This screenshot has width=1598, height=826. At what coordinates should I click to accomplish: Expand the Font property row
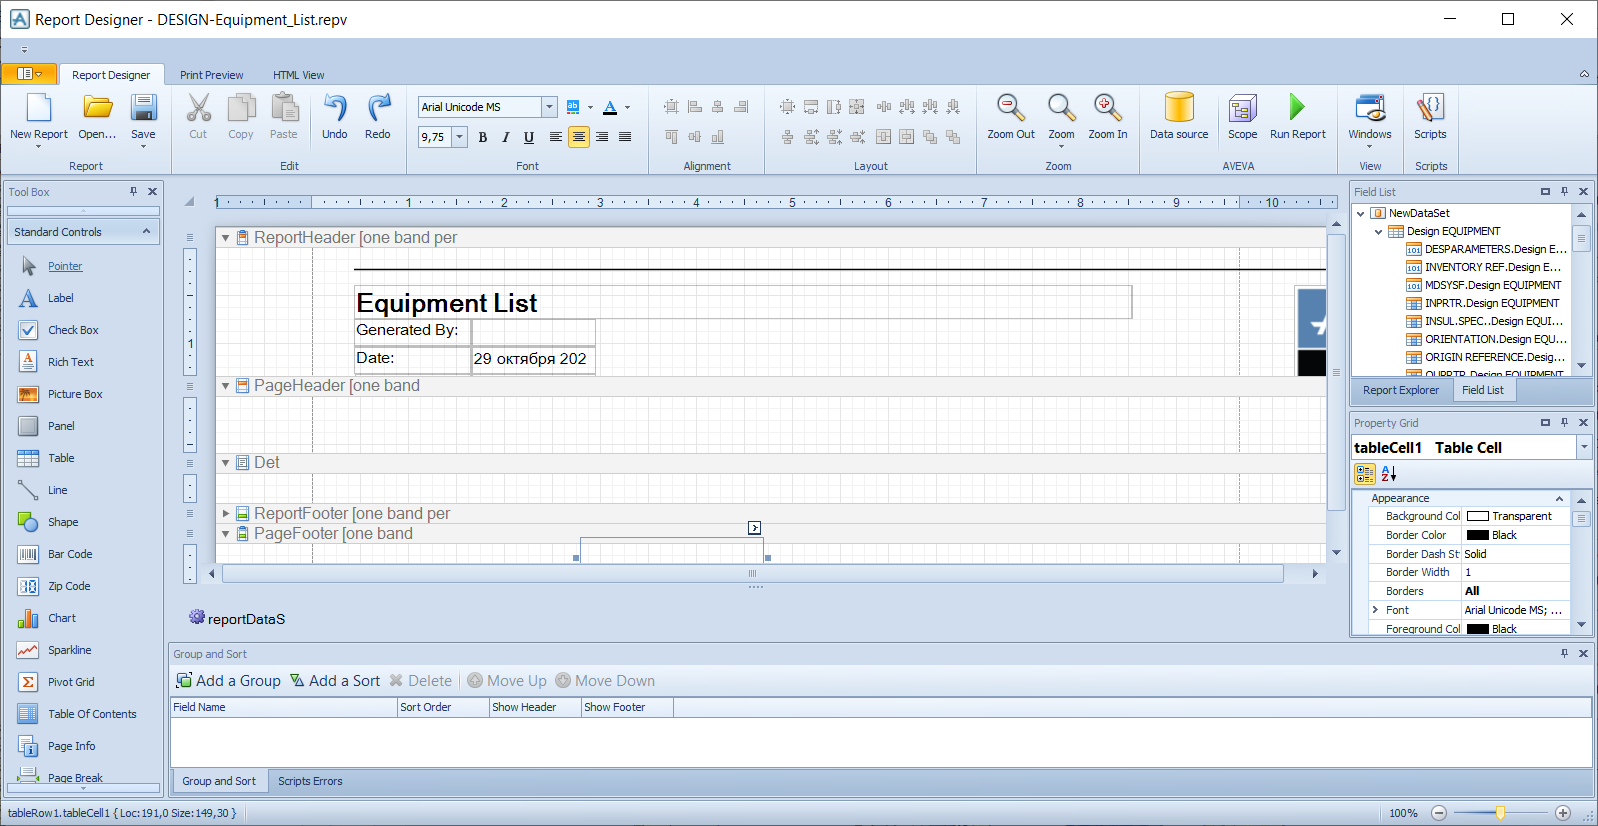[x=1375, y=610]
